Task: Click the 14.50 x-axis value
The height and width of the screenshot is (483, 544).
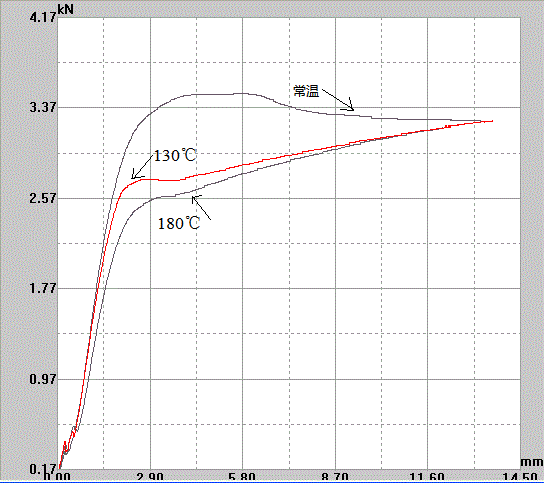Action: tap(520, 477)
